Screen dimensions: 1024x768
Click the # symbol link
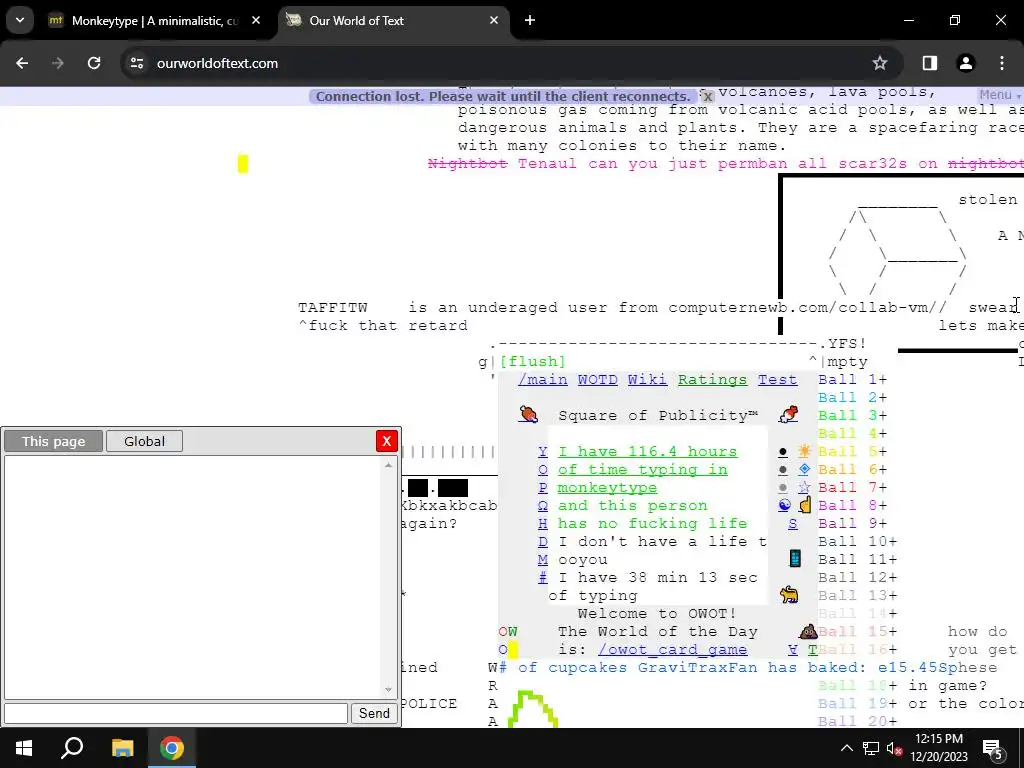(543, 577)
